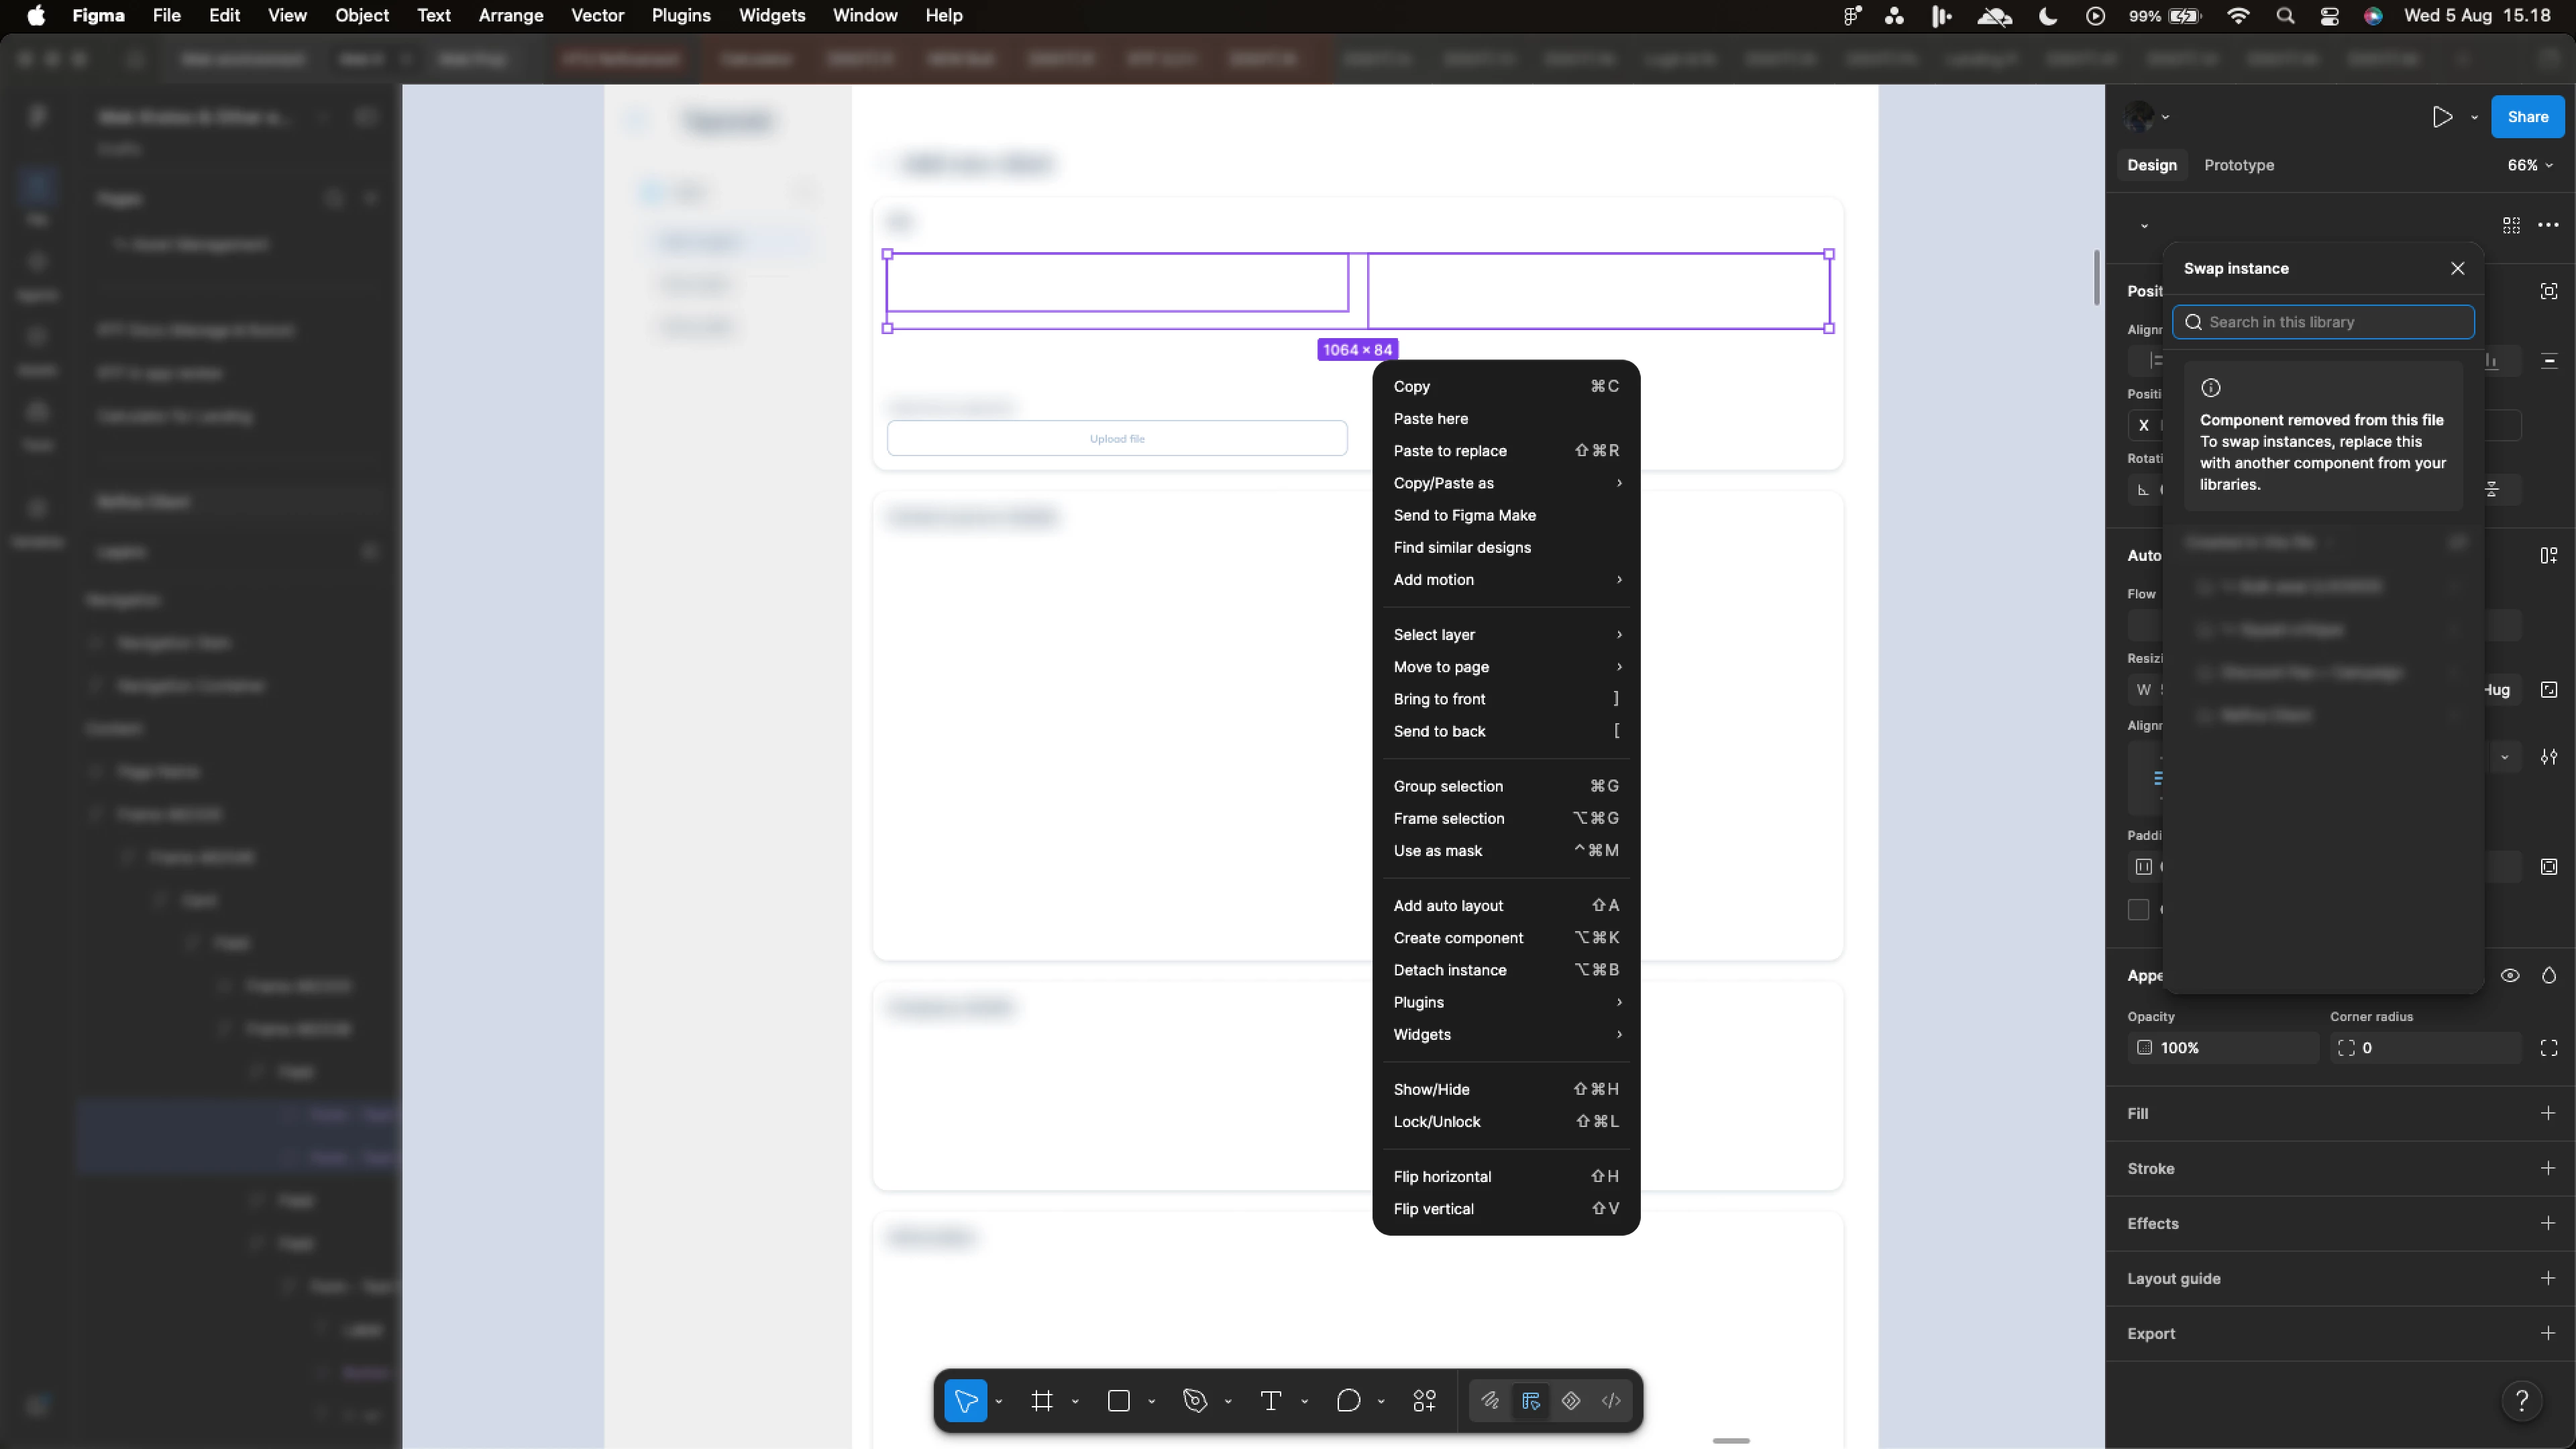The width and height of the screenshot is (2576, 1449).
Task: Switch to Design mode in toolbar
Action: (1531, 1400)
